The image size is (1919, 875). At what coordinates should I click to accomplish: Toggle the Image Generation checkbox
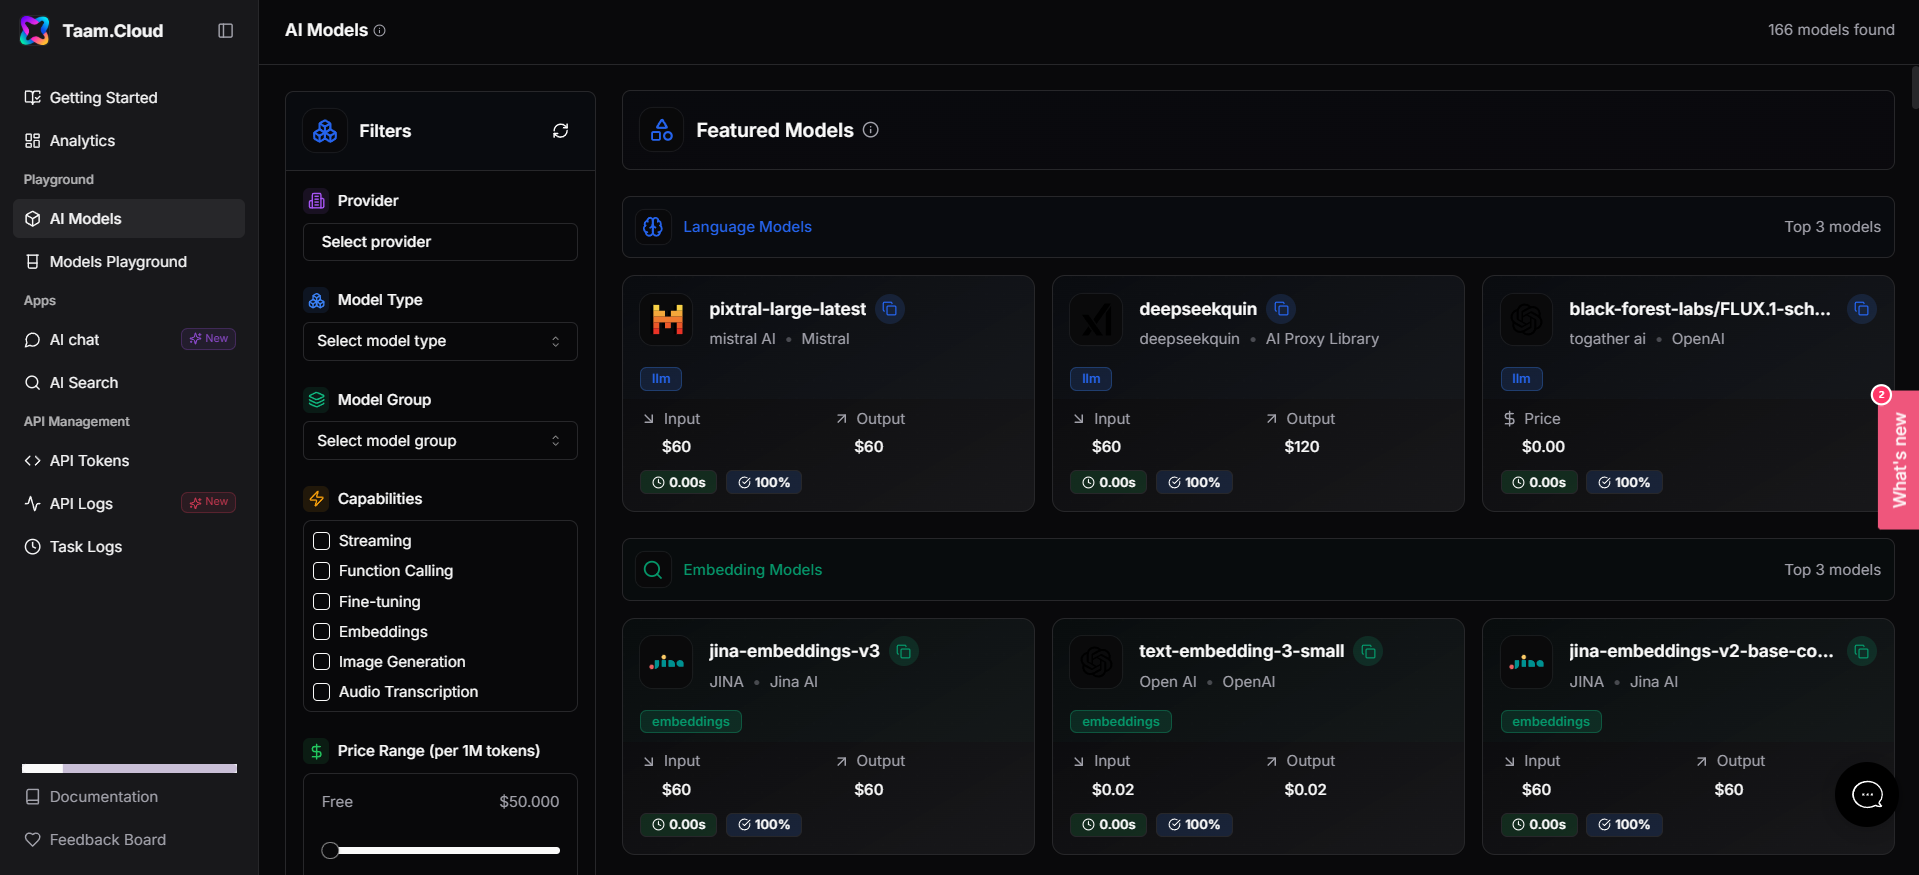(x=322, y=662)
